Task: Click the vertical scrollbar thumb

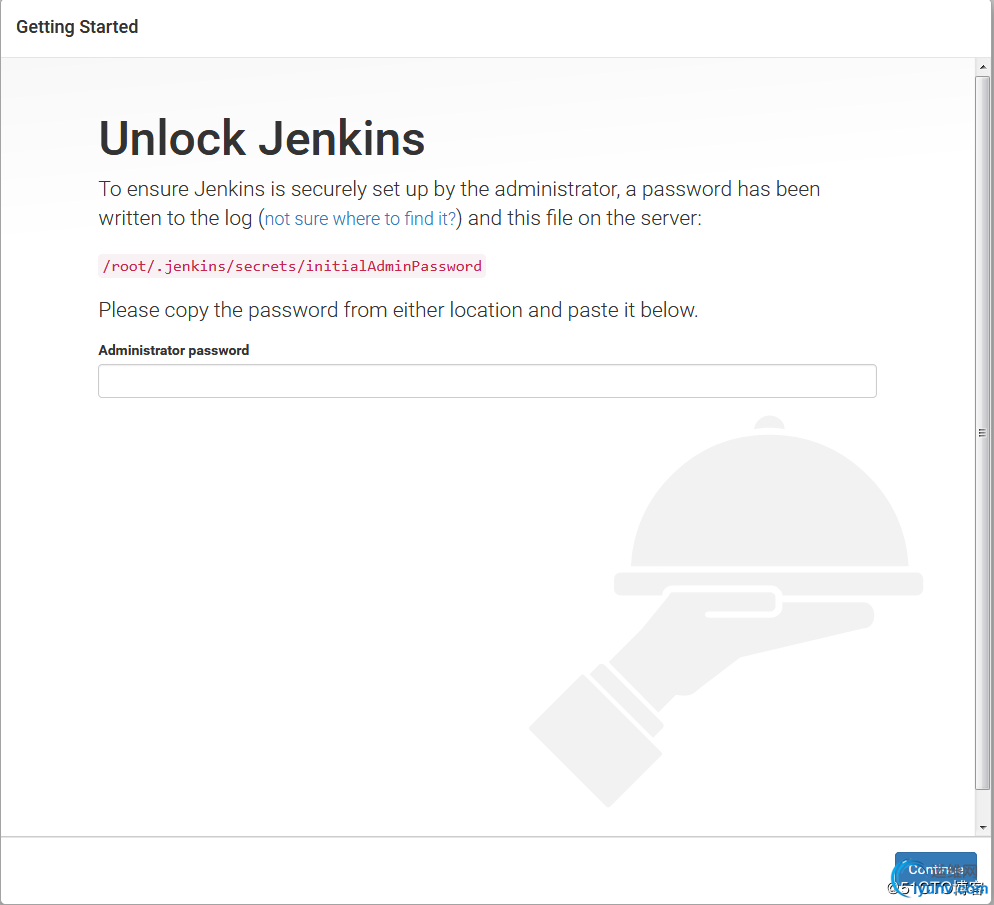Action: point(983,433)
